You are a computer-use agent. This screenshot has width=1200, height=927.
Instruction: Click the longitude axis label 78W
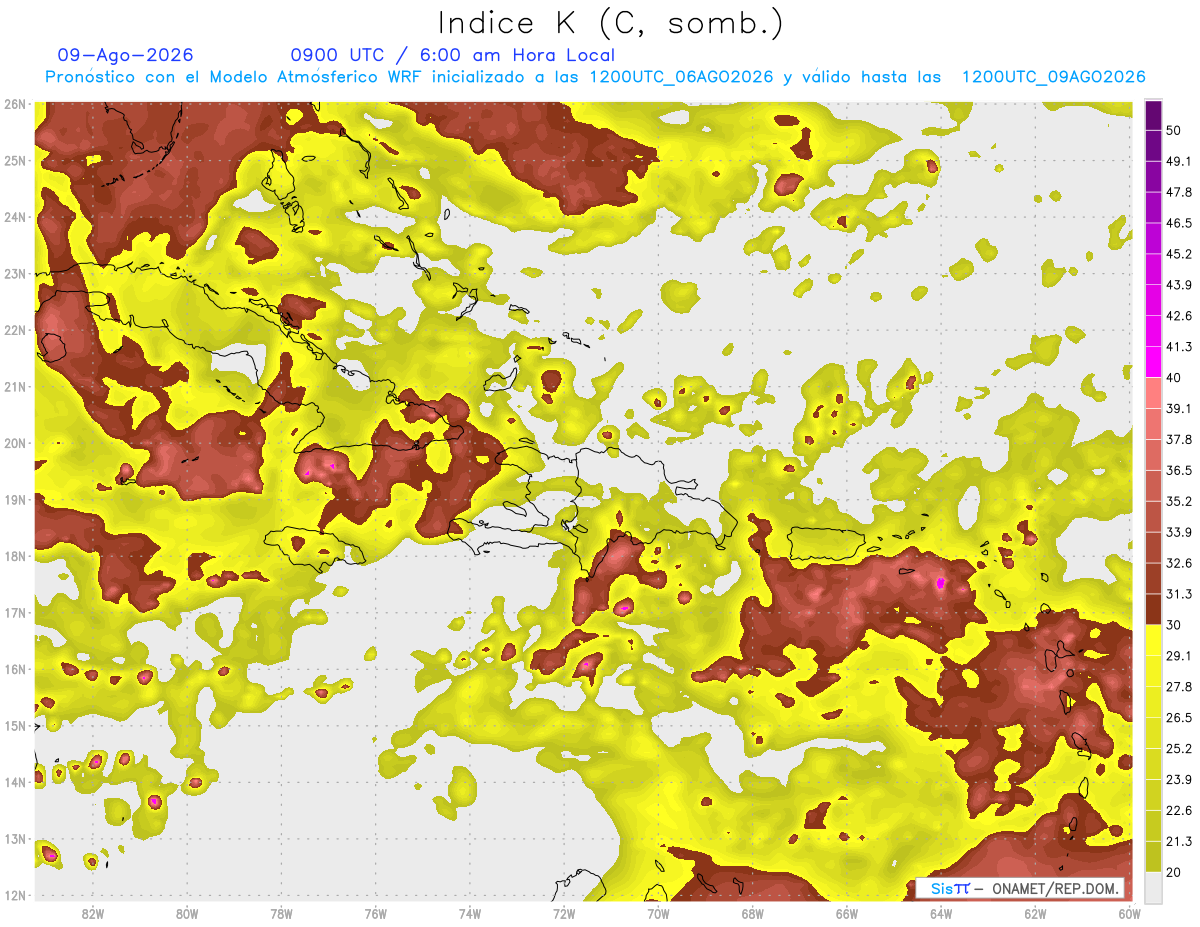[x=281, y=913]
